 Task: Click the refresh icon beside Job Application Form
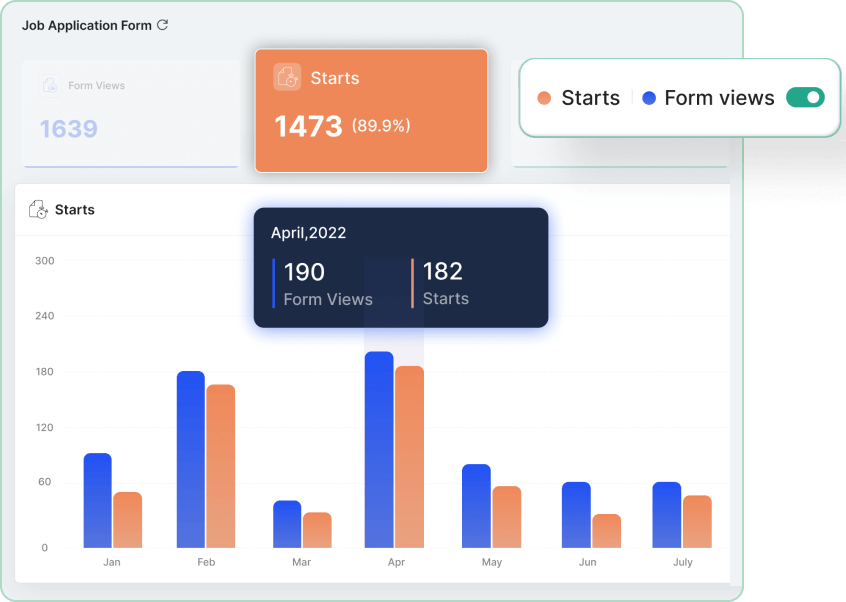tap(162, 25)
